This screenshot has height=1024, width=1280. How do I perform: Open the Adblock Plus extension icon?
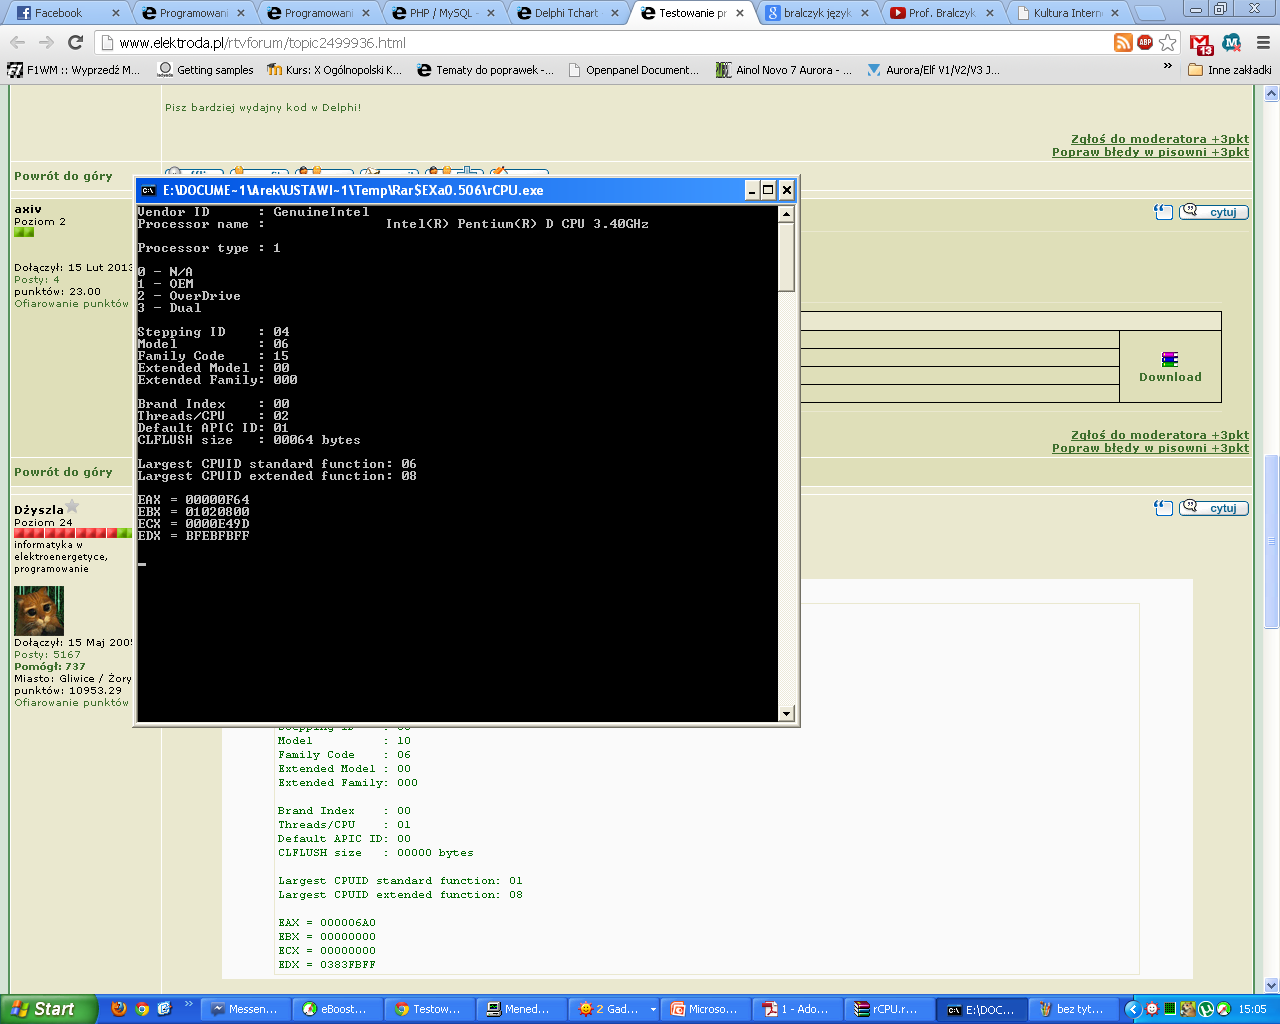[x=1145, y=42]
